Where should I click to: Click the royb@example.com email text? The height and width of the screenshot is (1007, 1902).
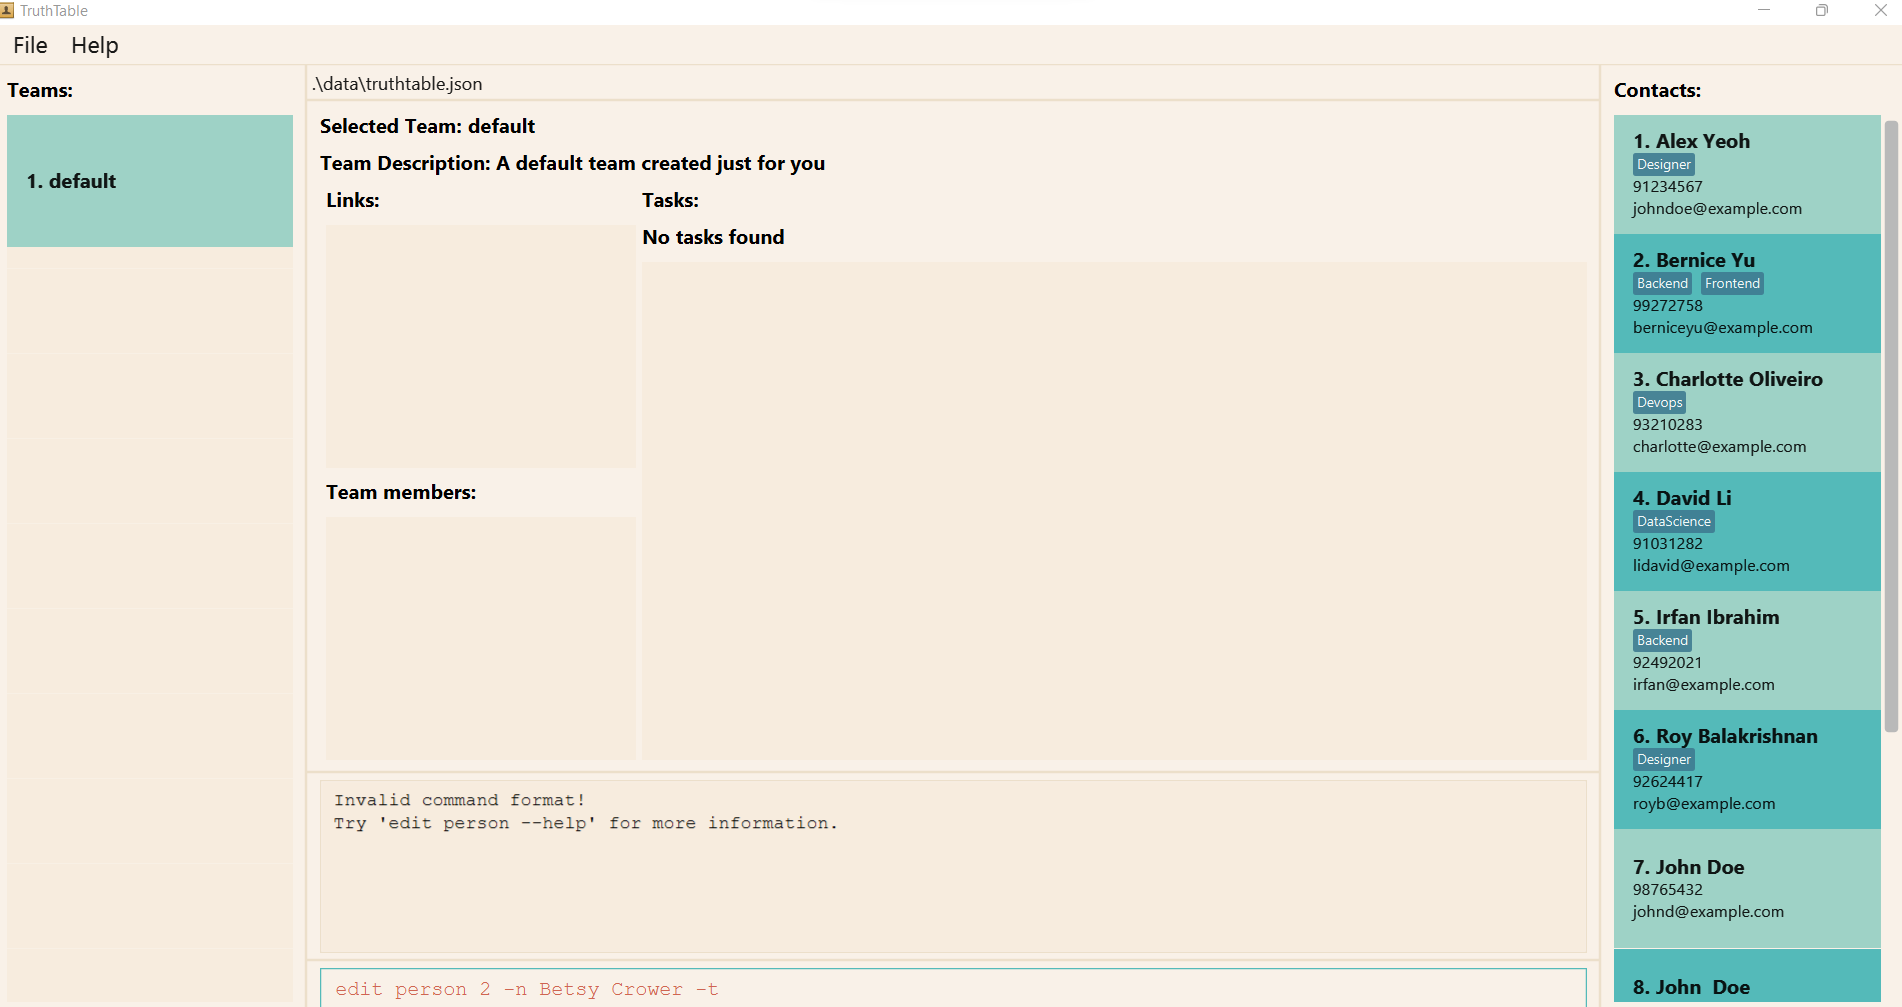pyautogui.click(x=1704, y=804)
